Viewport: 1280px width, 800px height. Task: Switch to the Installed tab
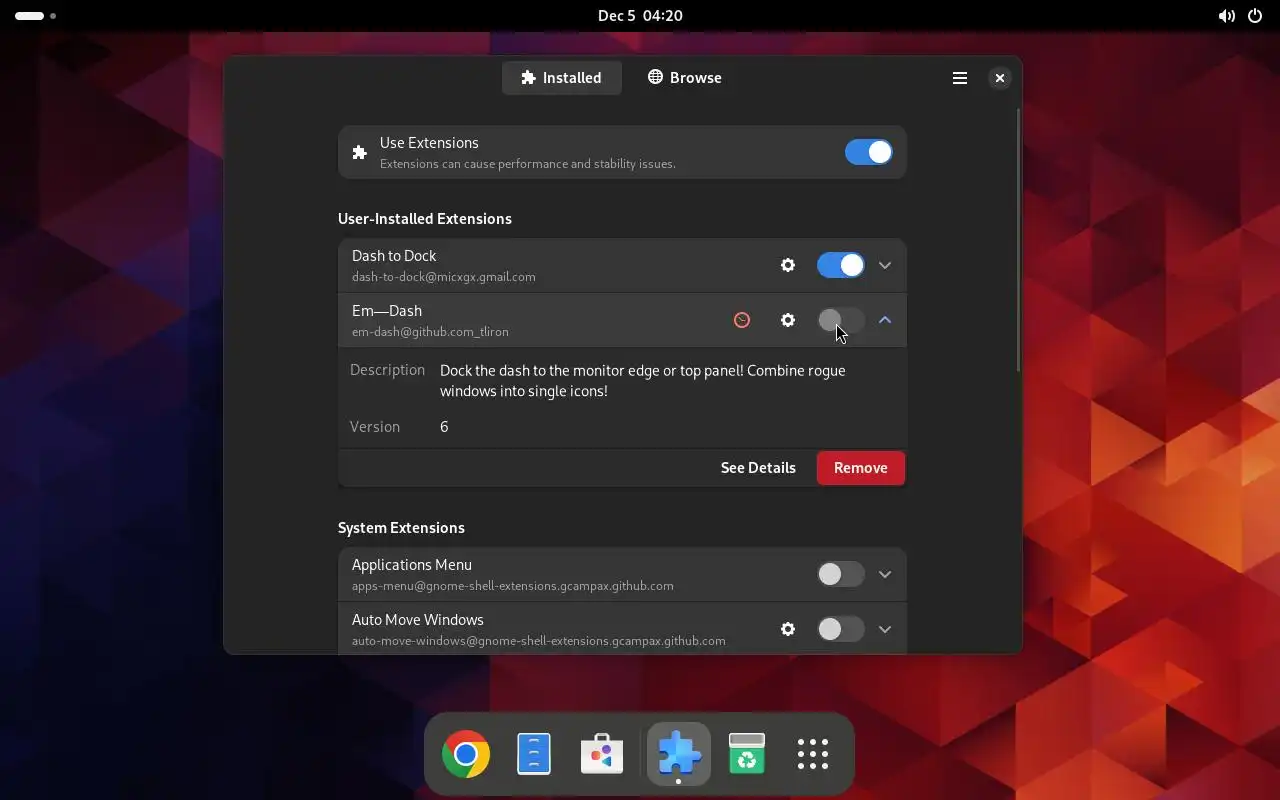click(562, 78)
